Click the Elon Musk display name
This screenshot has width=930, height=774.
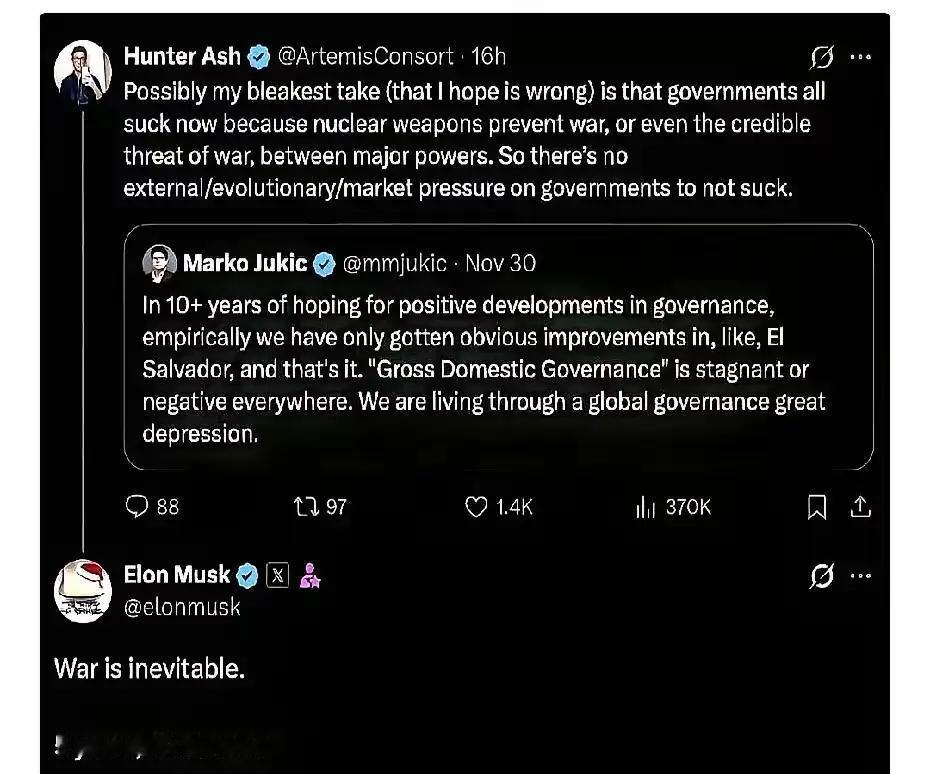click(177, 575)
